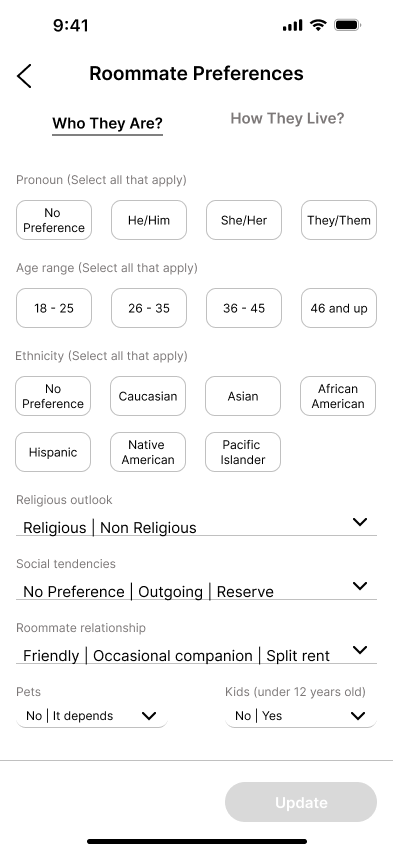Open the Kids under 12 dropdown
Screen dimensions: 393x852
(x=301, y=716)
